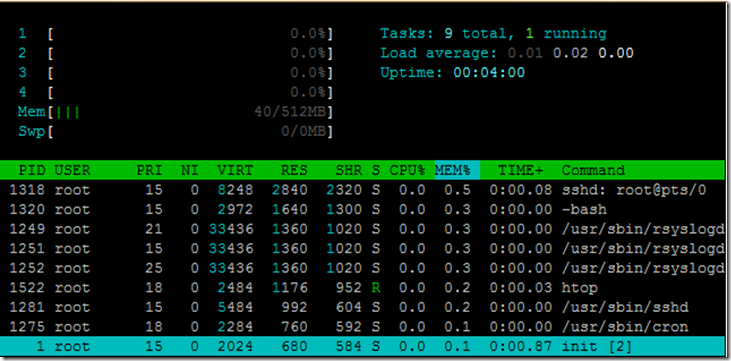Select the rsyslogd row with PID 1252
This screenshot has width=731, height=361.
coord(363,268)
